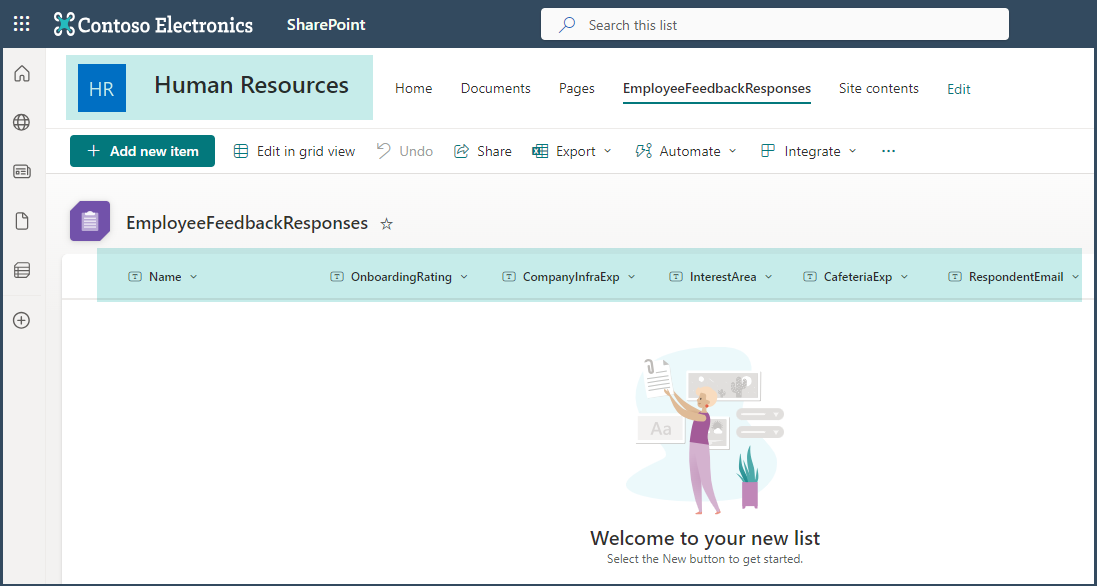Open the Integrate dropdown
The height and width of the screenshot is (586, 1097).
click(x=809, y=151)
